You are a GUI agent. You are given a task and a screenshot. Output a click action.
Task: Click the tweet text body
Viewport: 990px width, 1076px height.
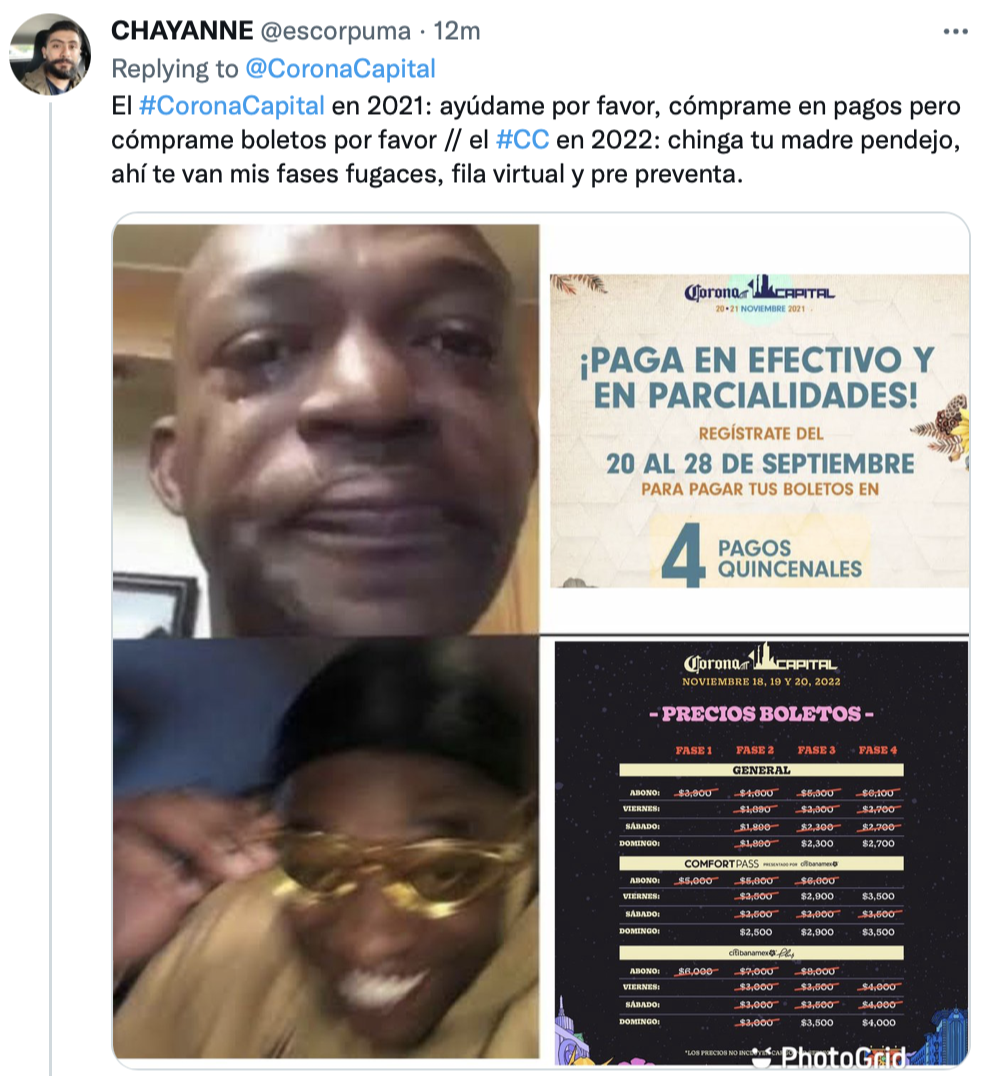[535, 140]
